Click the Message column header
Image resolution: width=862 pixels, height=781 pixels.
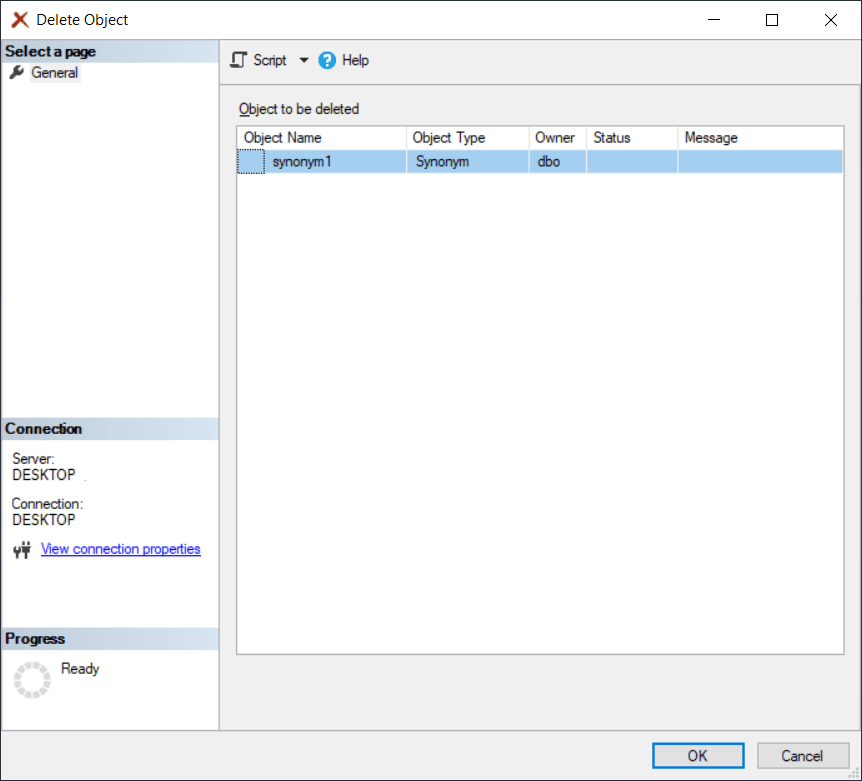point(760,137)
